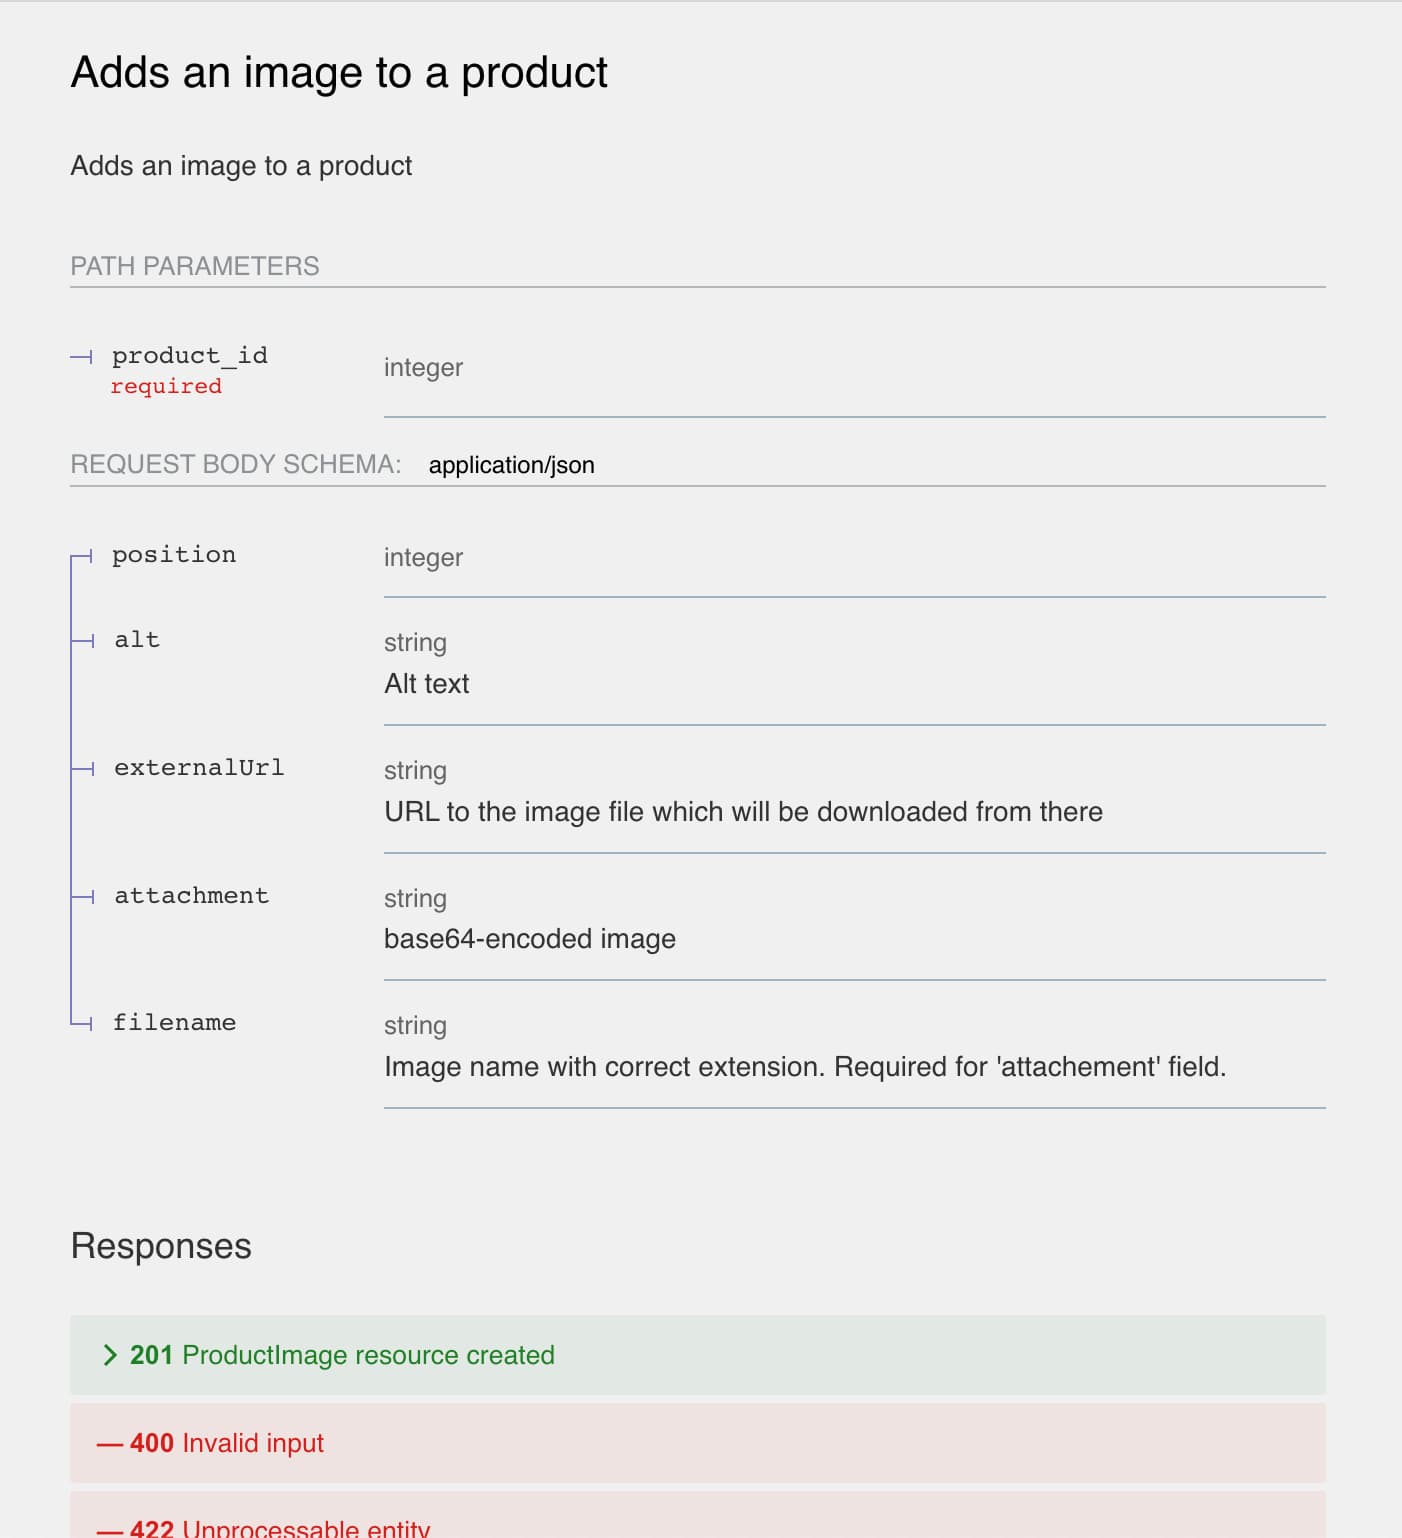Click the application/json content type
The image size is (1402, 1538).
[x=512, y=464]
